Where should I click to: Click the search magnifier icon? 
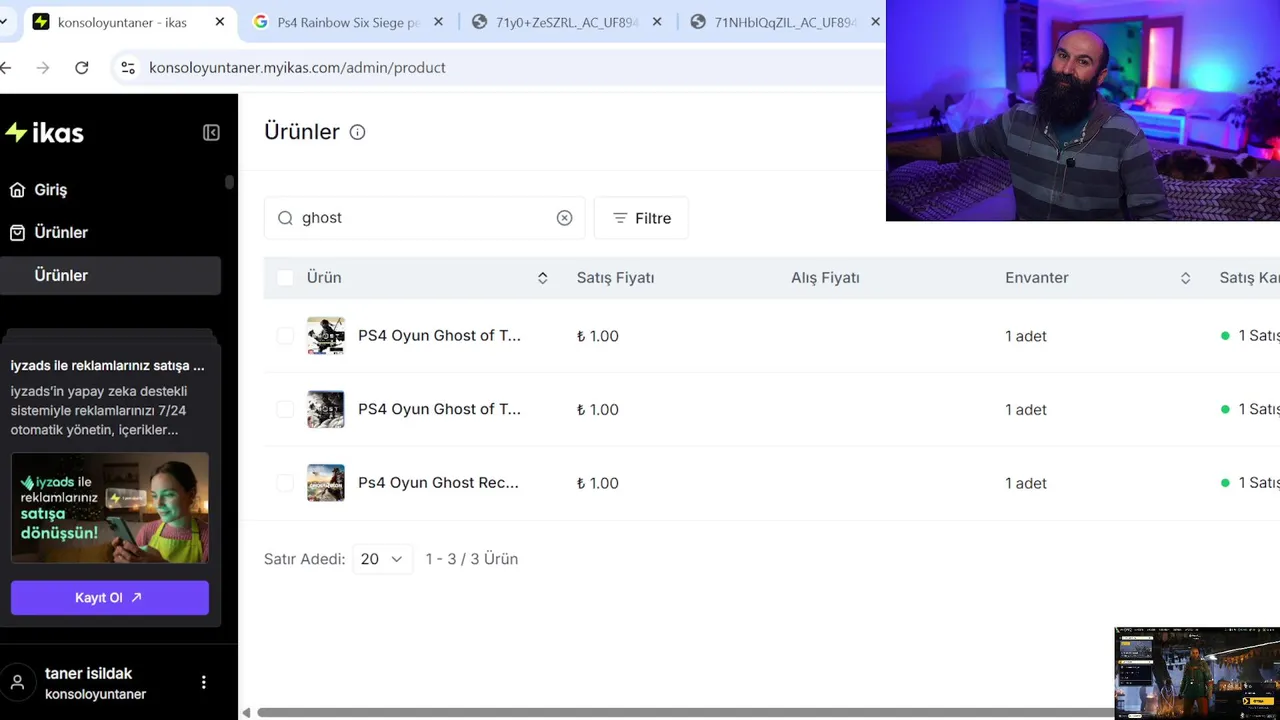[x=285, y=218]
